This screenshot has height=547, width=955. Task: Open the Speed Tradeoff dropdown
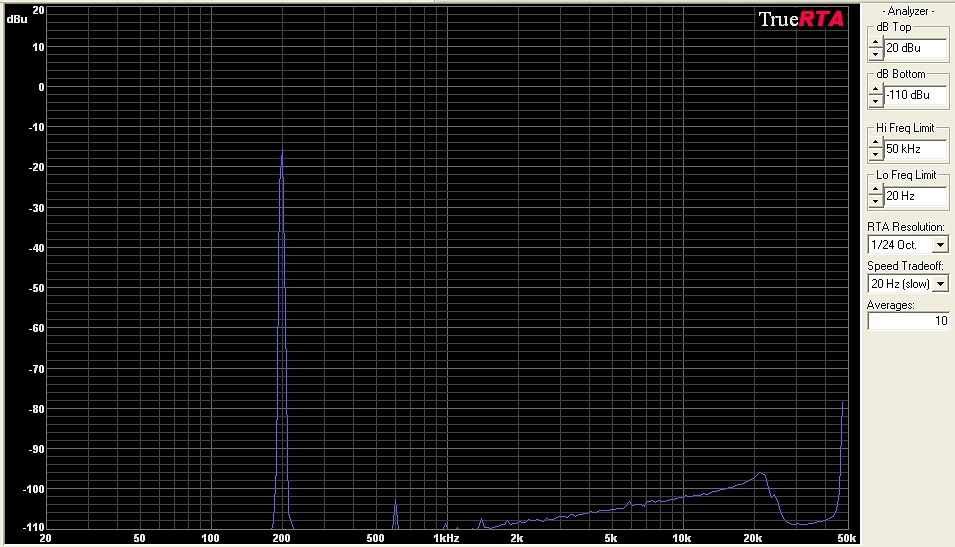pos(940,284)
